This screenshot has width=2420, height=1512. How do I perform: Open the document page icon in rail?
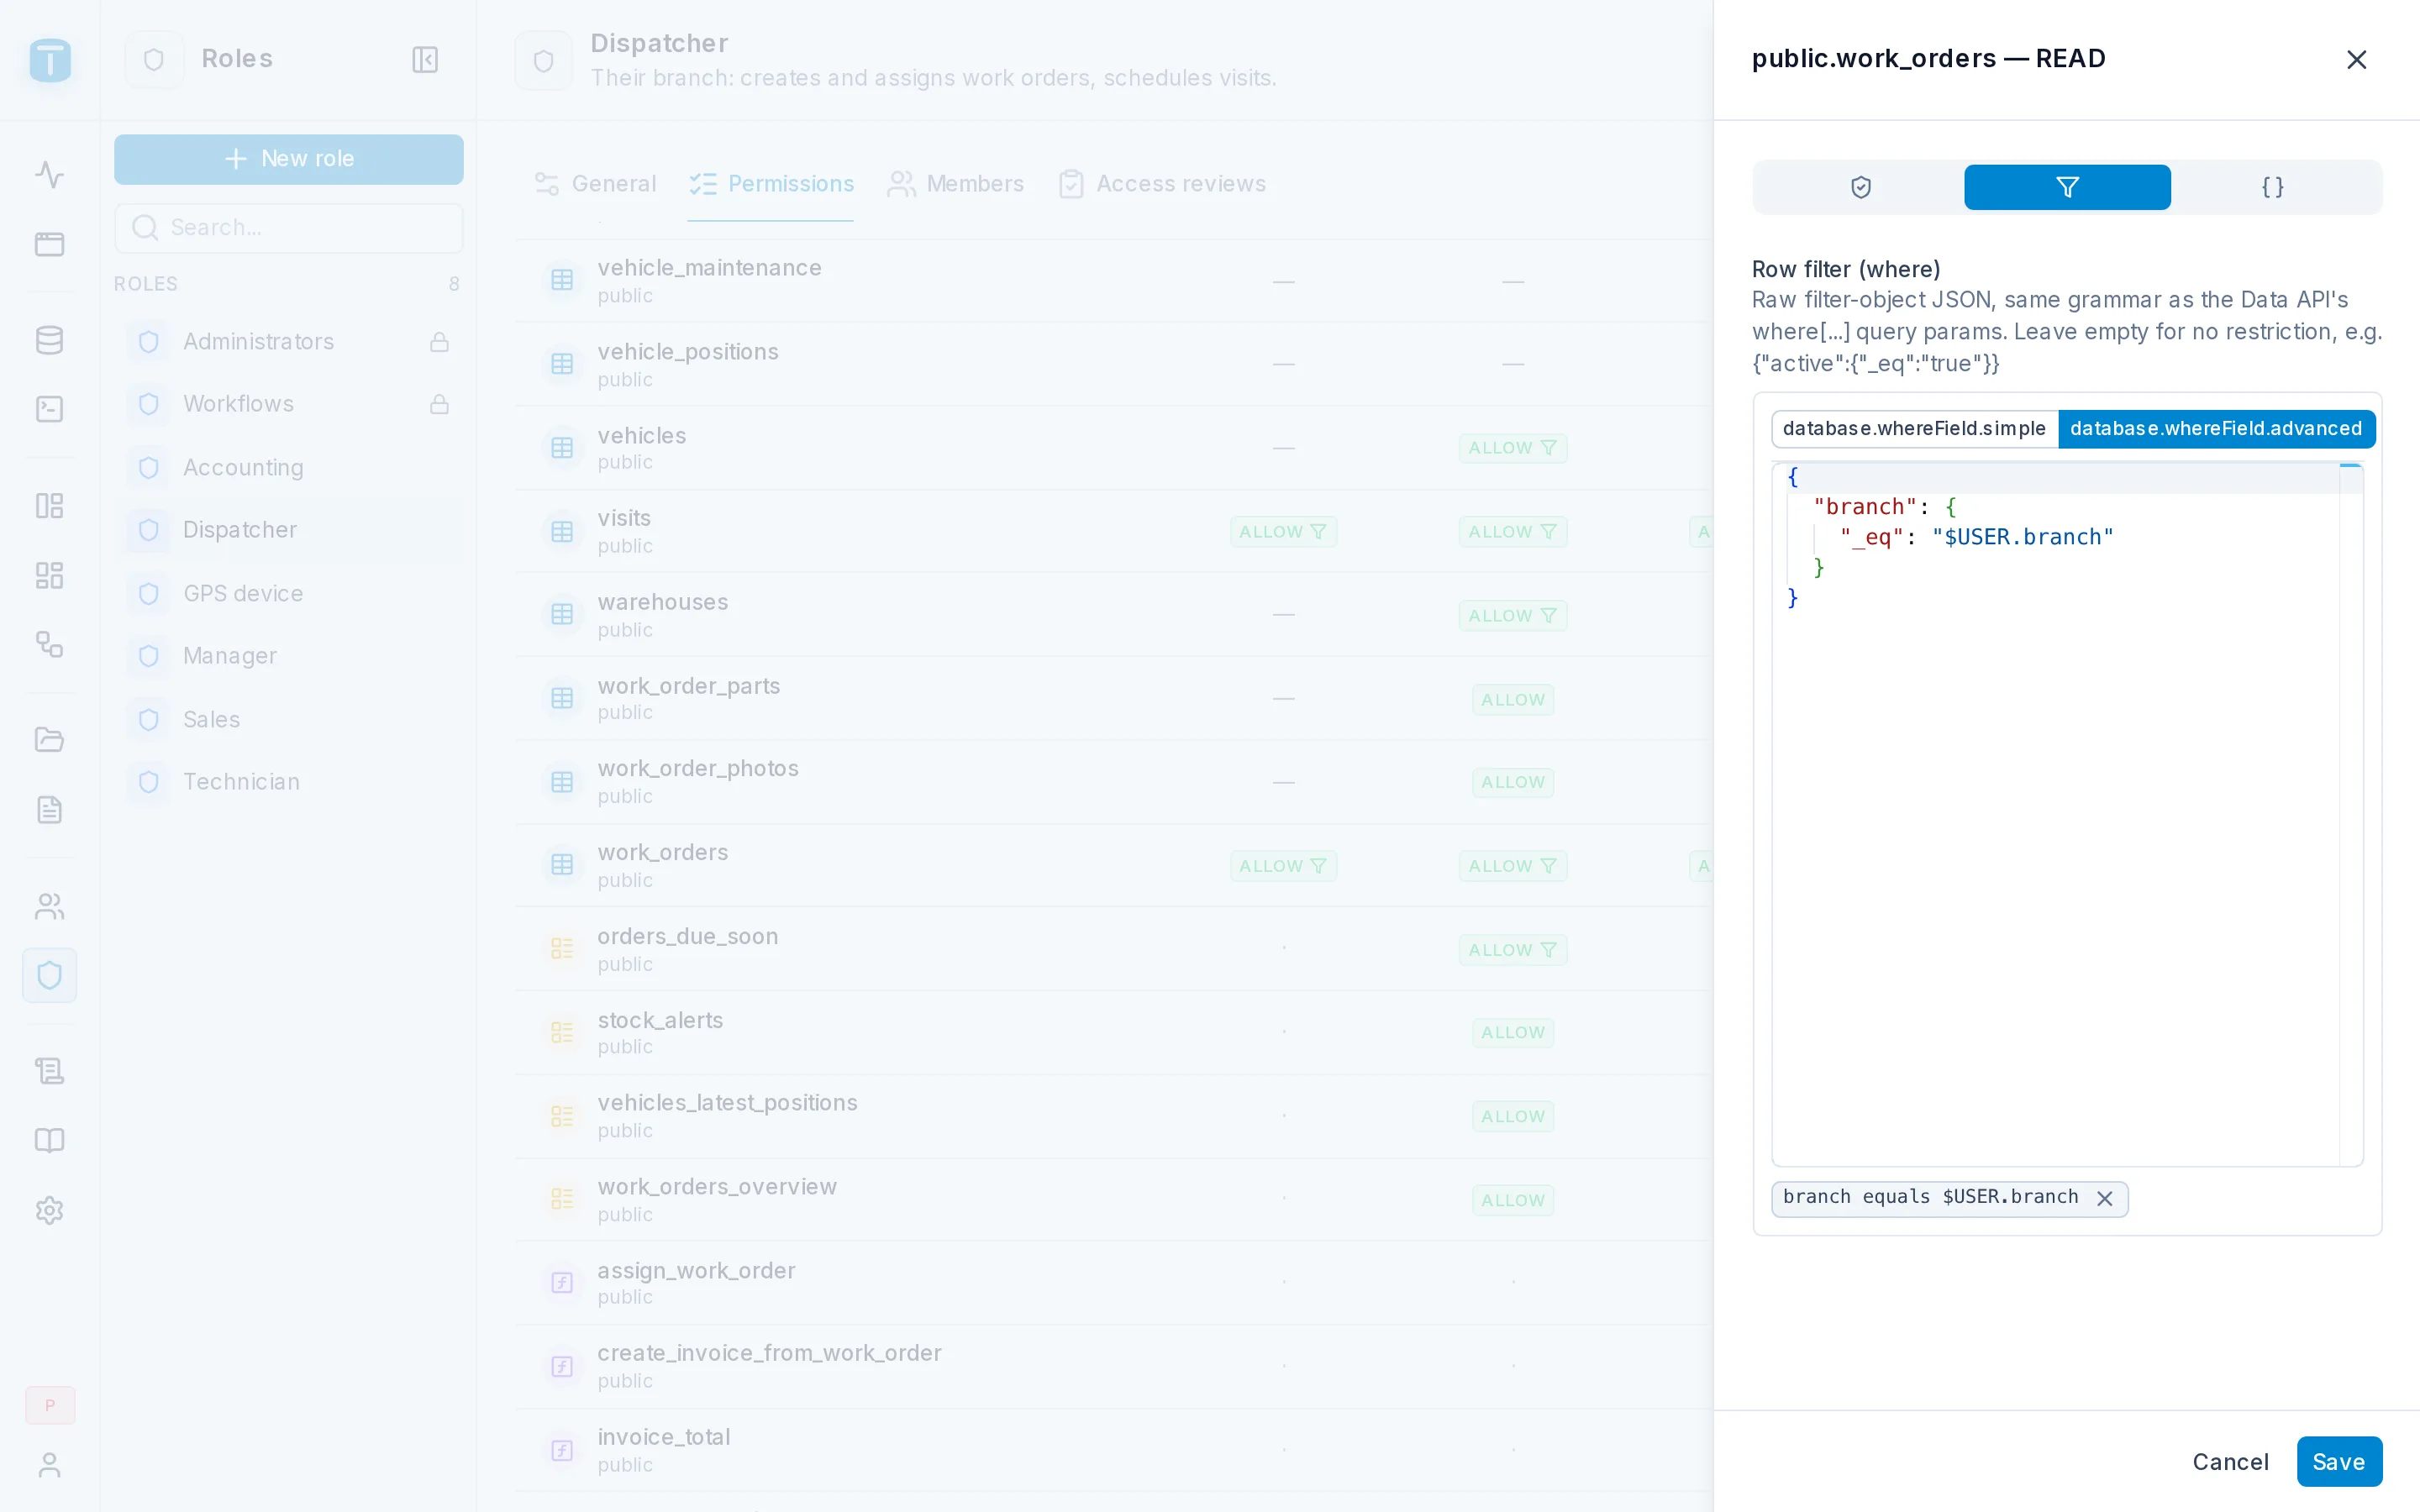point(49,810)
